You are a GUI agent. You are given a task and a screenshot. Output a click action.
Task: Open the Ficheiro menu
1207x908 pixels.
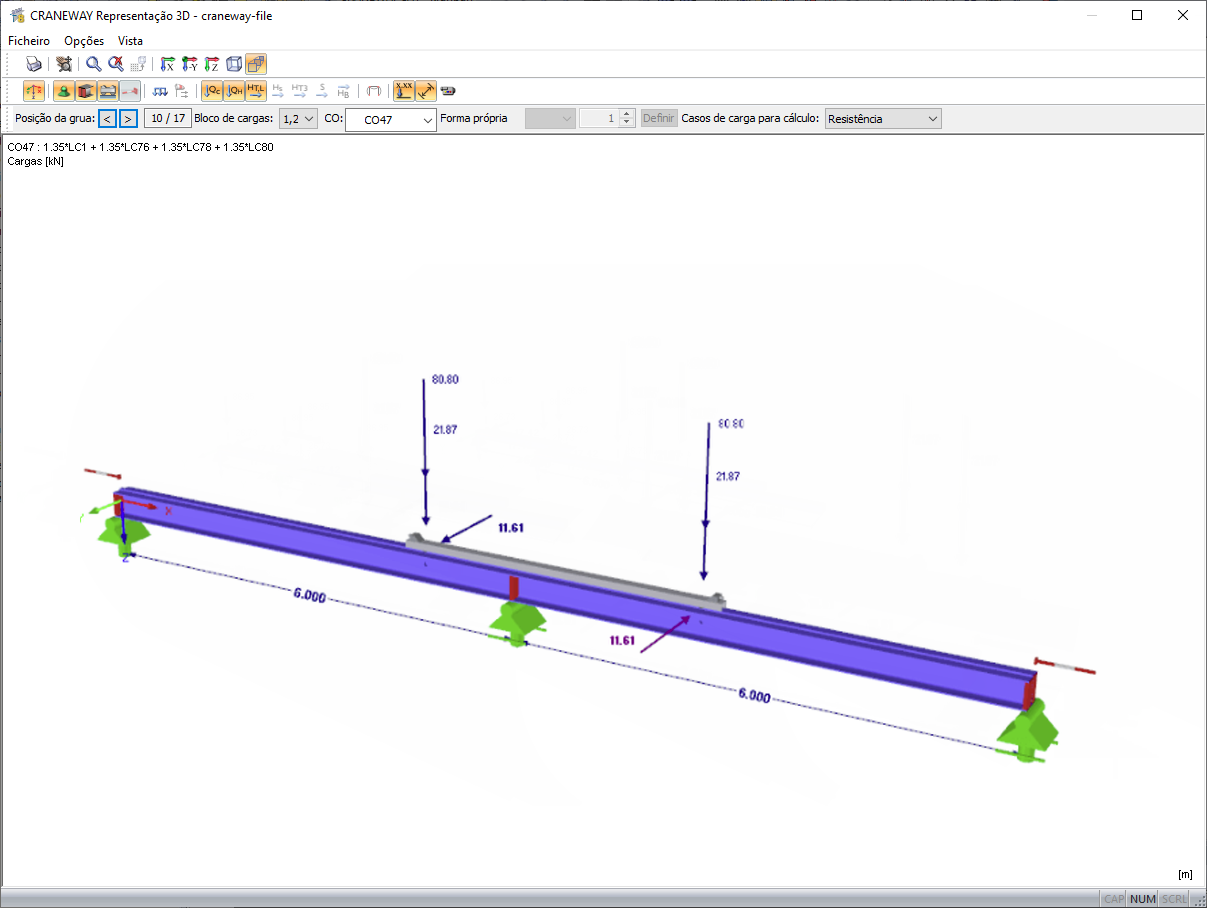click(x=29, y=41)
